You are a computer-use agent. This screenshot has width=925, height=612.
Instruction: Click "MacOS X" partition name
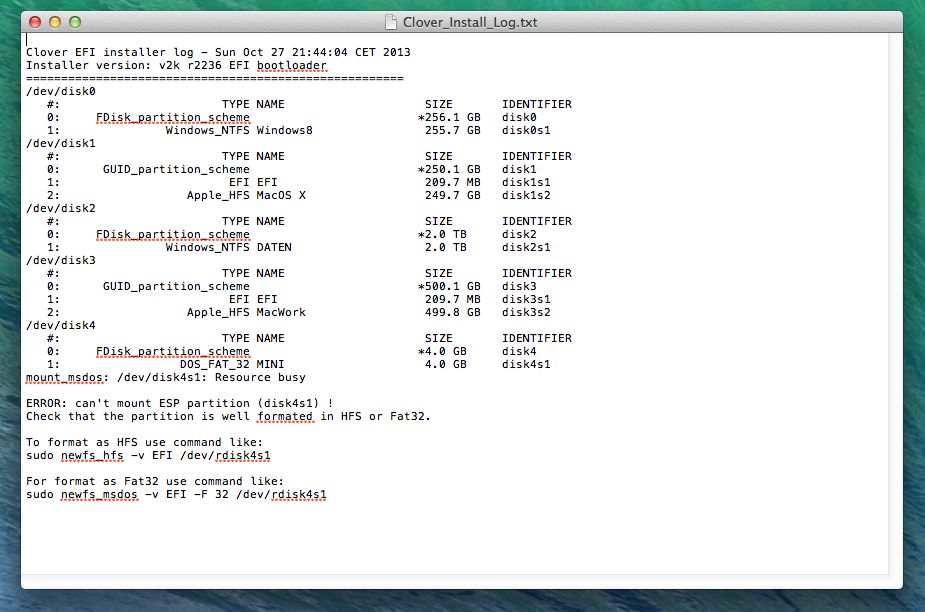click(281, 195)
